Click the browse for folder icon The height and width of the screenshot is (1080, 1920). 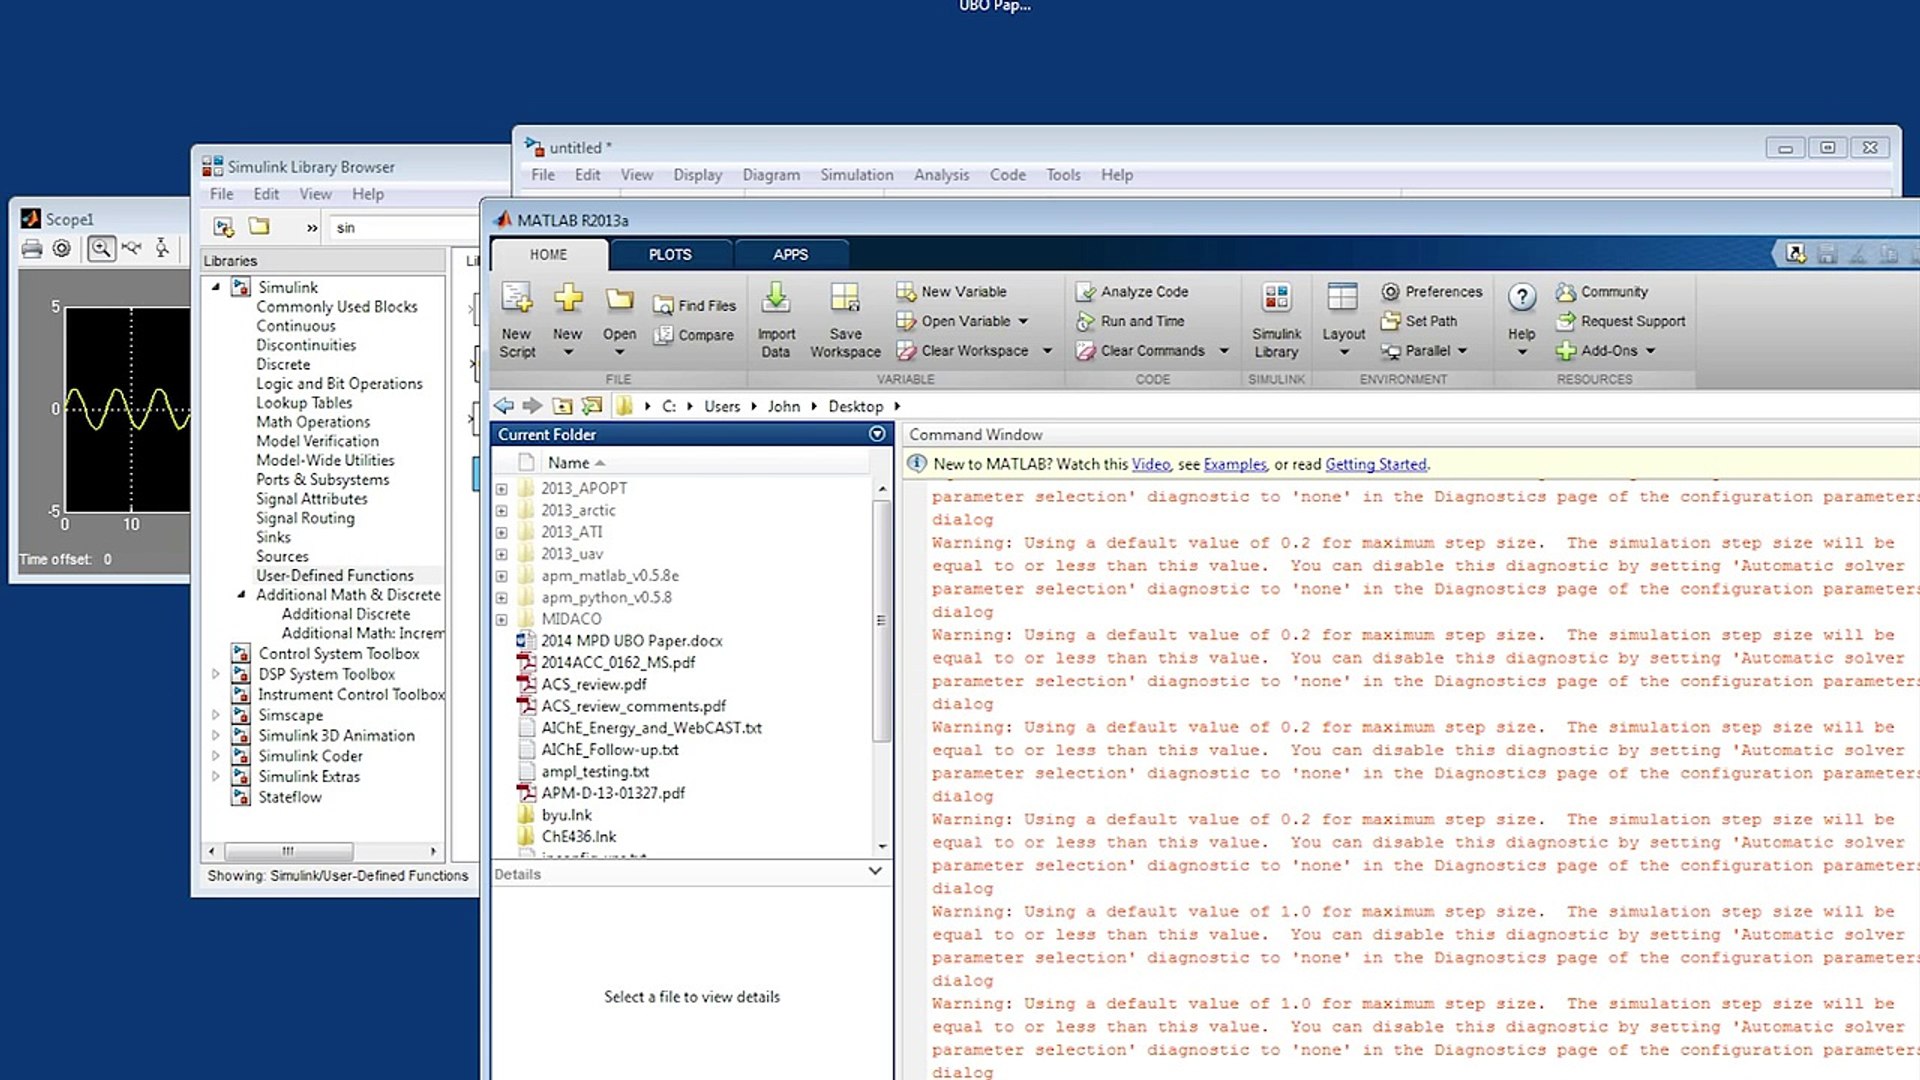pyautogui.click(x=593, y=406)
